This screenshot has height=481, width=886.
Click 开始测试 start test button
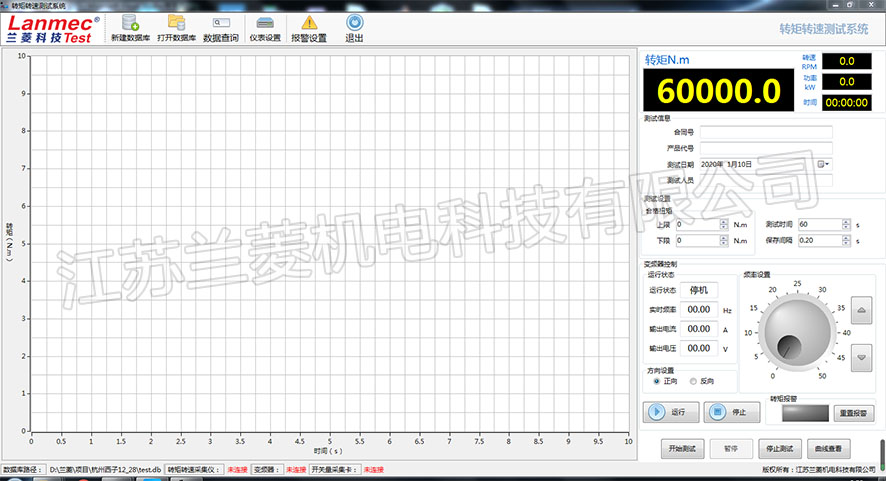(684, 449)
